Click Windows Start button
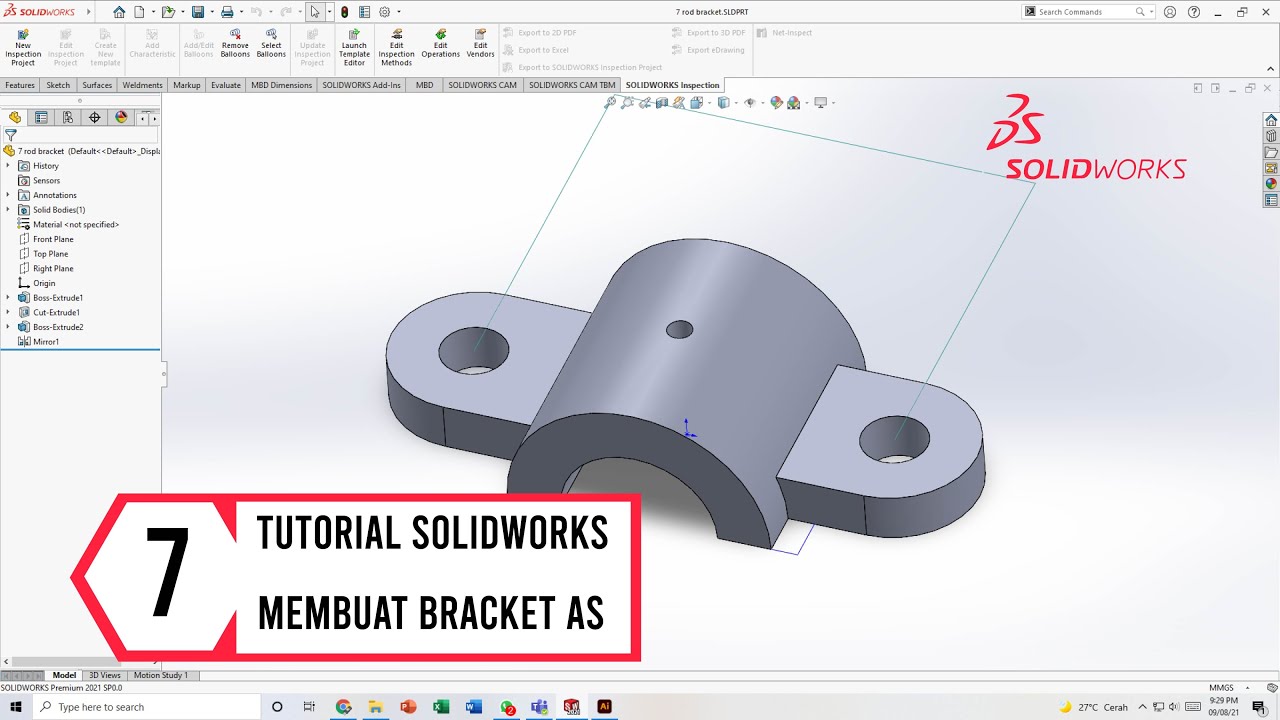The width and height of the screenshot is (1280, 720). point(16,707)
